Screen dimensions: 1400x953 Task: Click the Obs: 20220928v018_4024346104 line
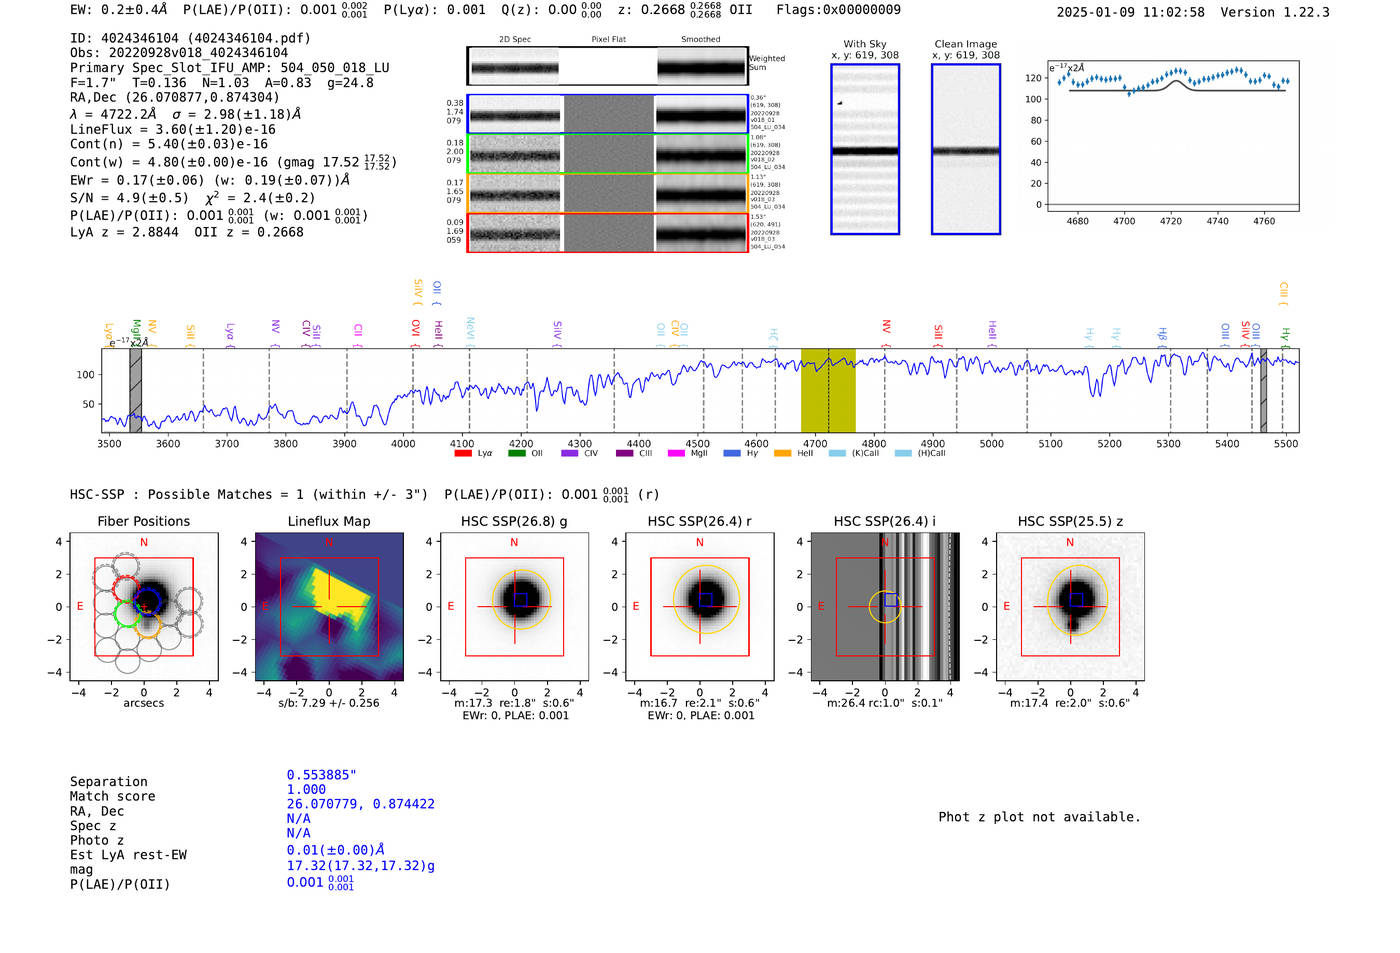[x=179, y=53]
